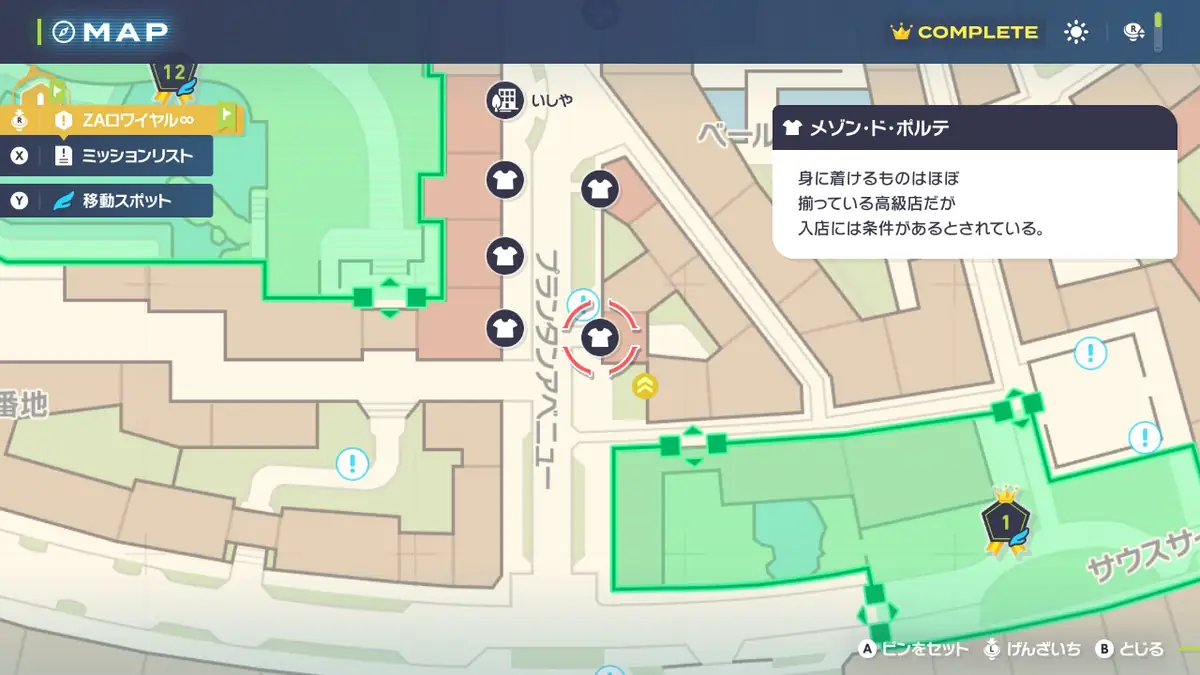This screenshot has width=1200, height=675.
Task: Click the vertical zoom level slider top-right
Action: [1158, 32]
